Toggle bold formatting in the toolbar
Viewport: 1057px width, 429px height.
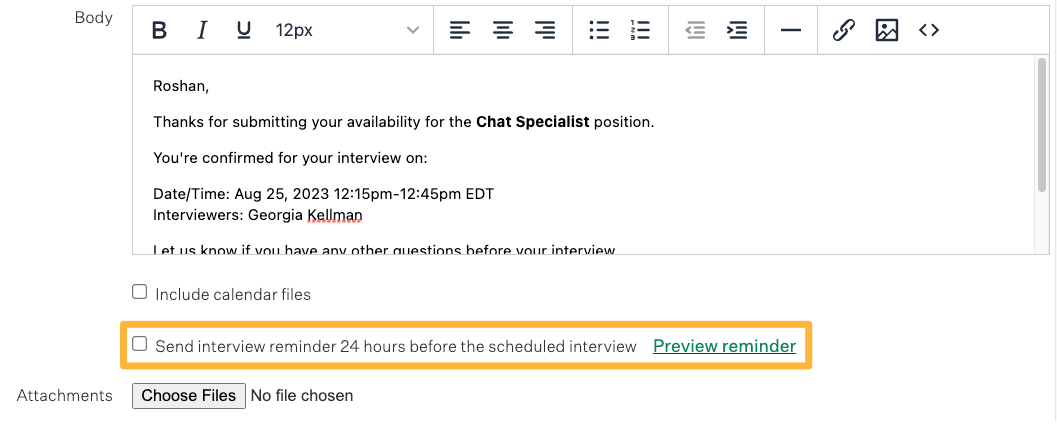pos(159,30)
